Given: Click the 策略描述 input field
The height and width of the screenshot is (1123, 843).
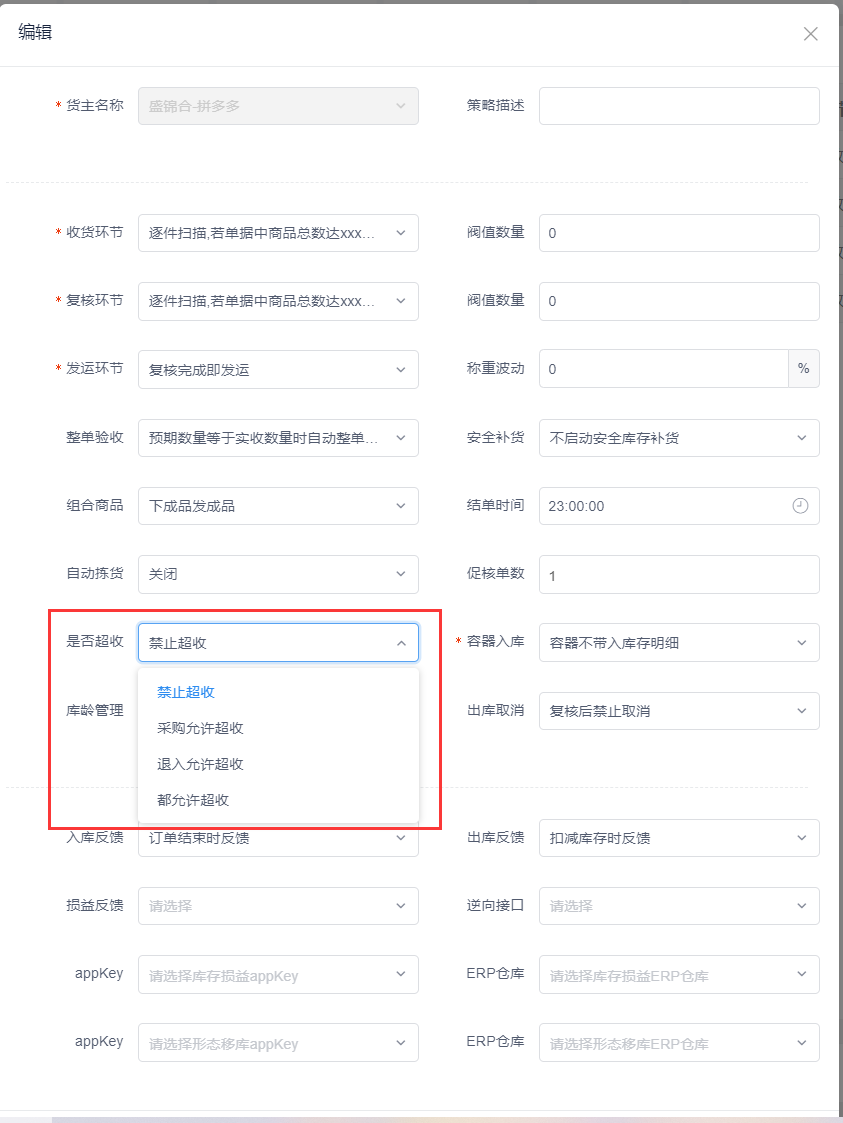Looking at the screenshot, I should (679, 106).
